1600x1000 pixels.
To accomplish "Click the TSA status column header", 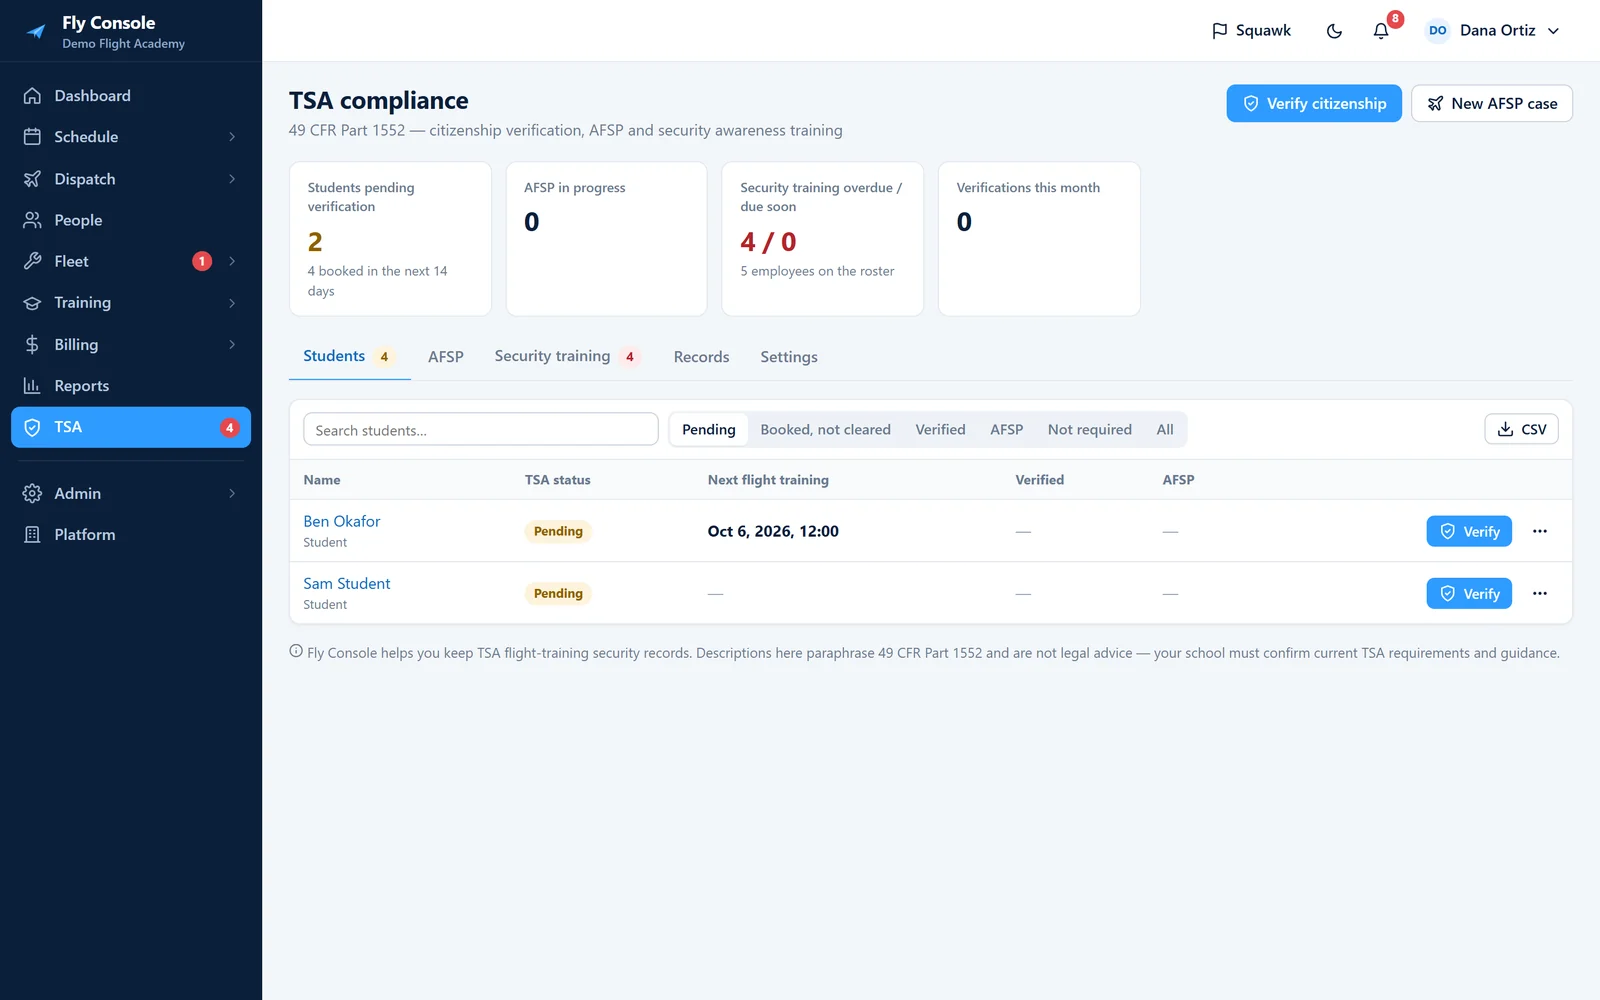I will [x=558, y=480].
